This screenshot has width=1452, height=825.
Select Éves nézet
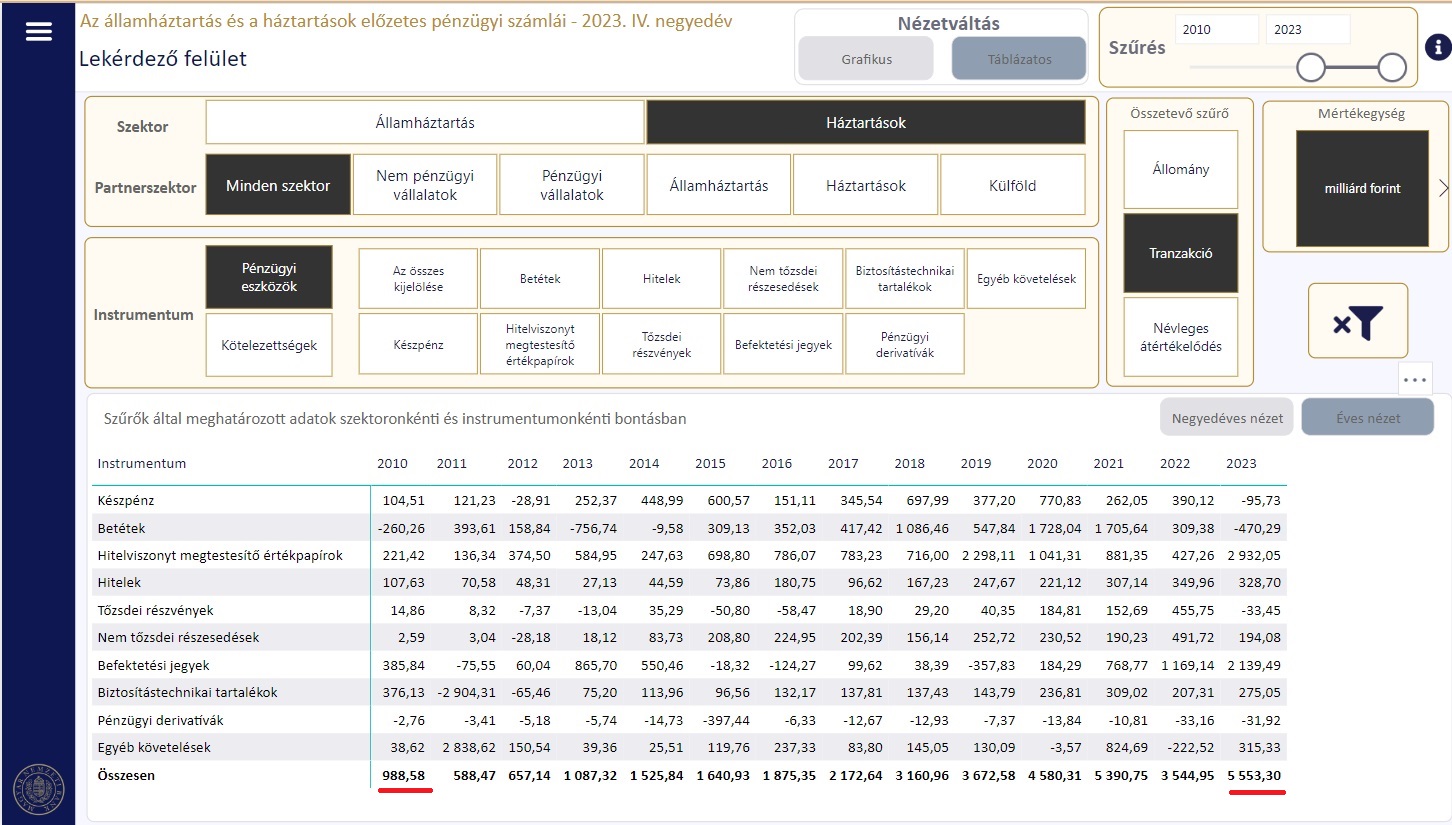1368,418
